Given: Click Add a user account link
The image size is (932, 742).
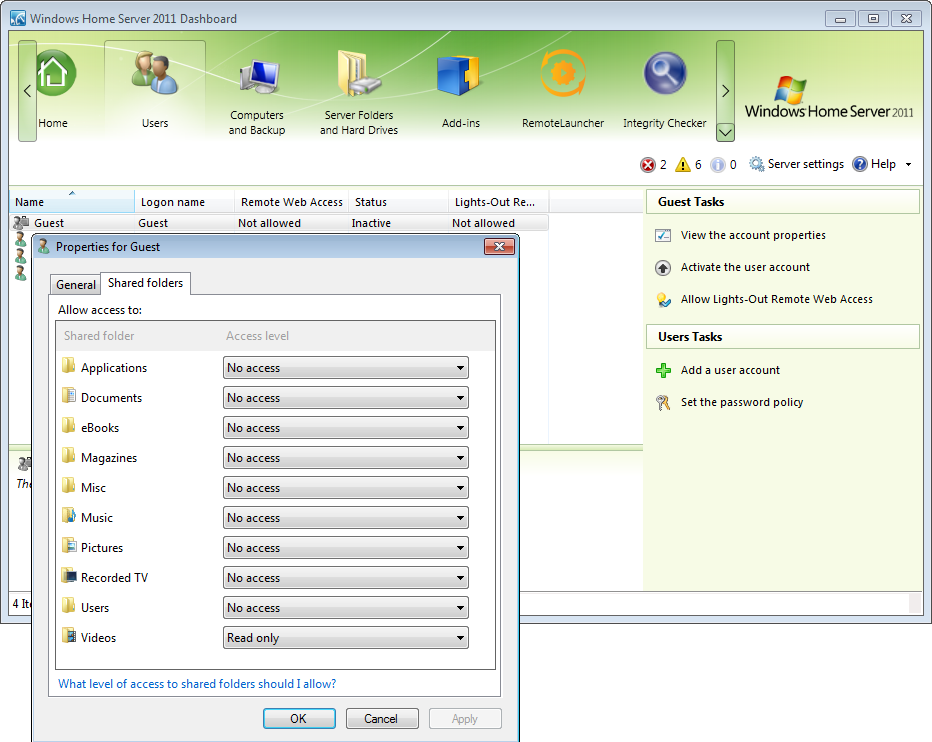Looking at the screenshot, I should click(730, 370).
